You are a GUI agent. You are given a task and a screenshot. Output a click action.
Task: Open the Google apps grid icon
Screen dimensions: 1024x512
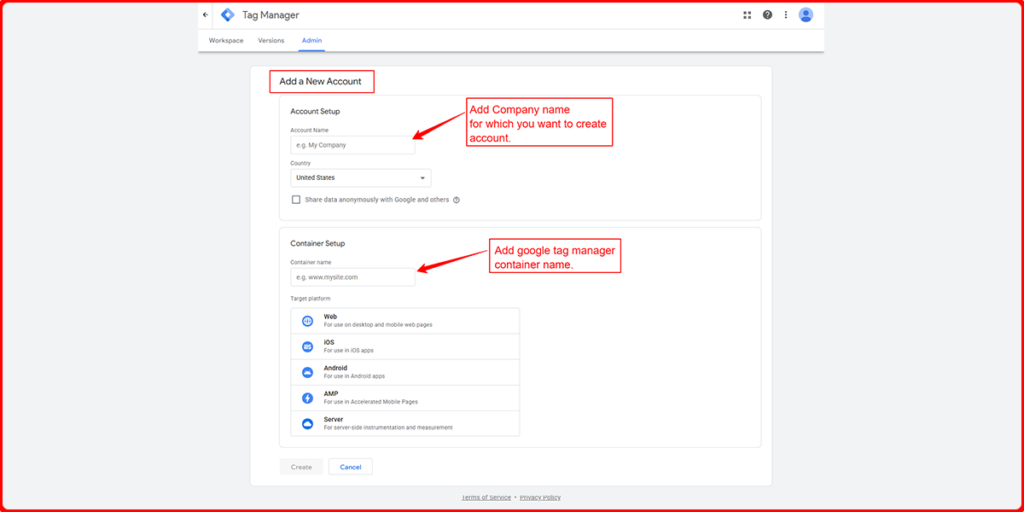coord(747,15)
